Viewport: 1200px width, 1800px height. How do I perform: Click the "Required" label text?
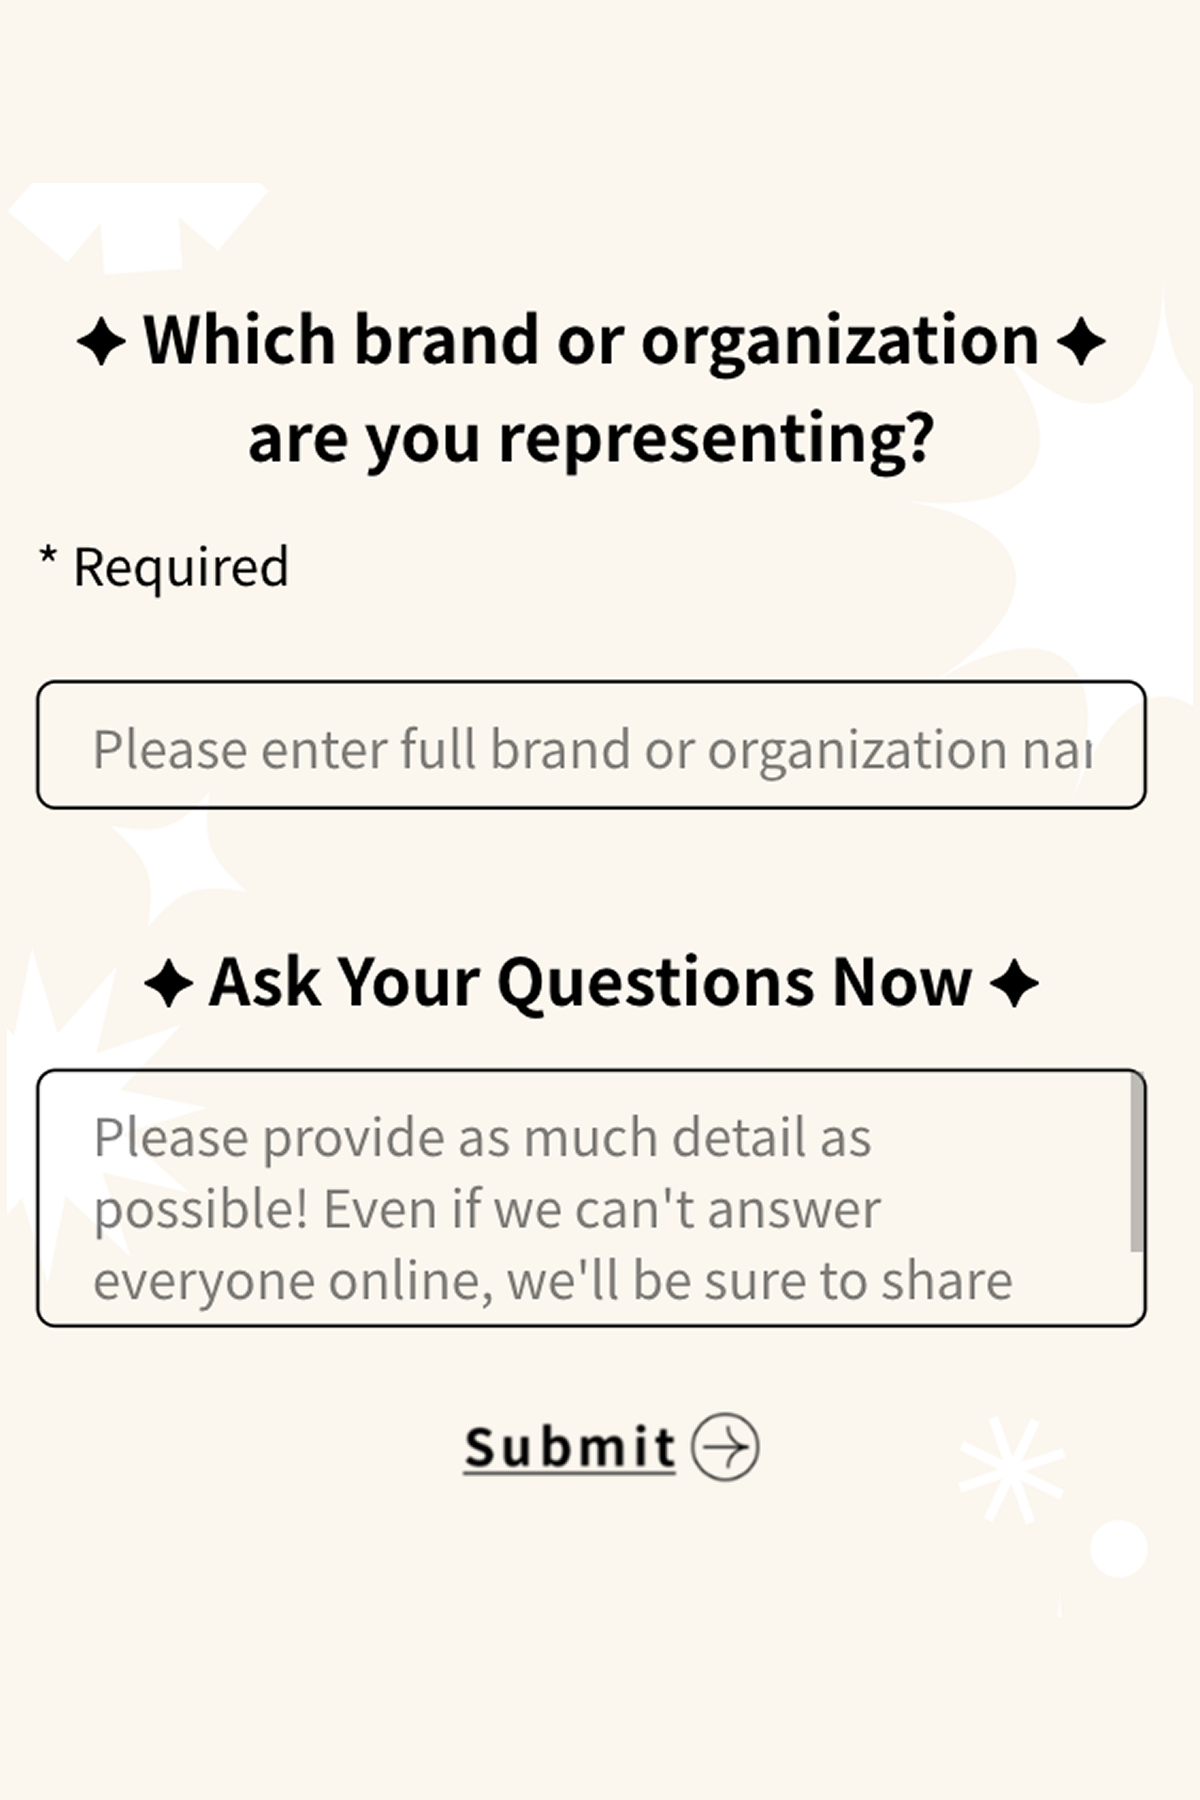181,567
